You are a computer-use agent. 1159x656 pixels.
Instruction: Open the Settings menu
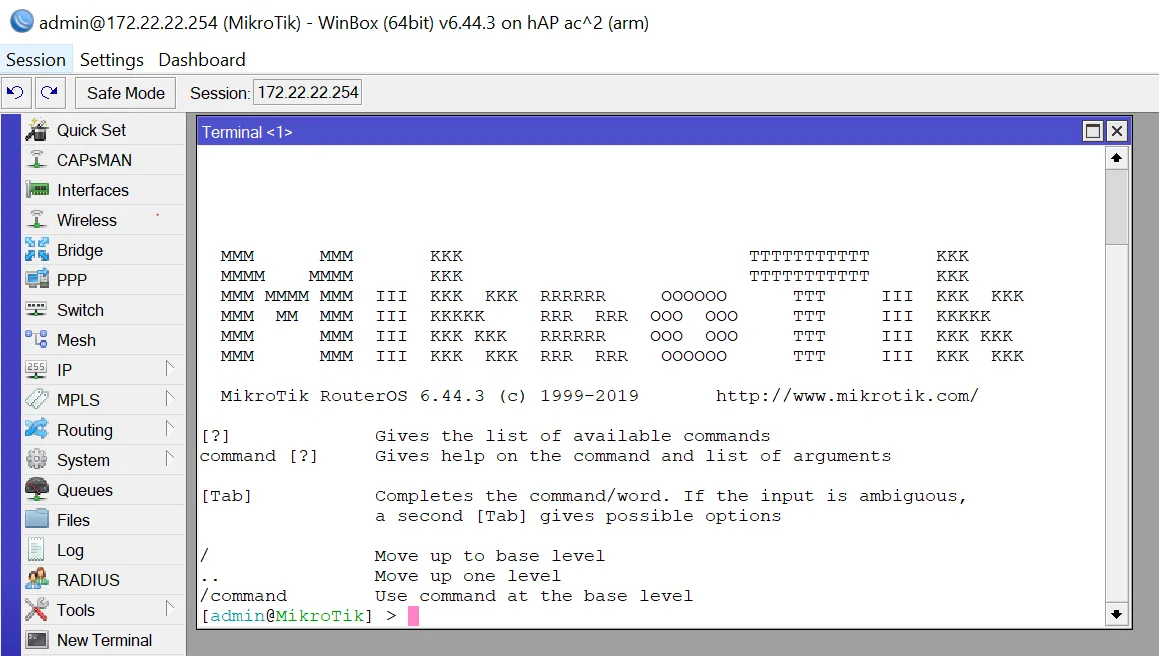112,60
